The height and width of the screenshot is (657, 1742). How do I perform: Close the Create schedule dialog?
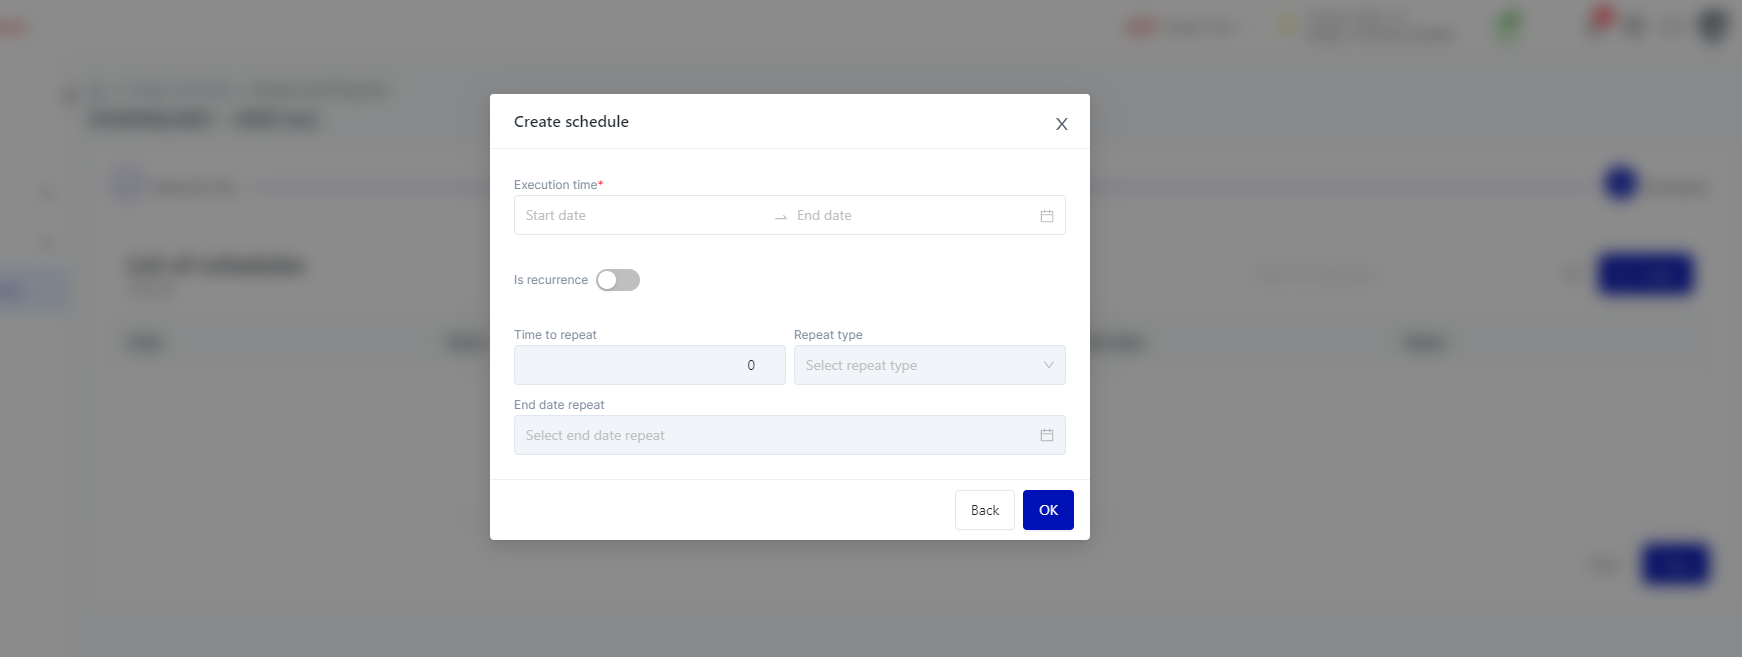1061,124
